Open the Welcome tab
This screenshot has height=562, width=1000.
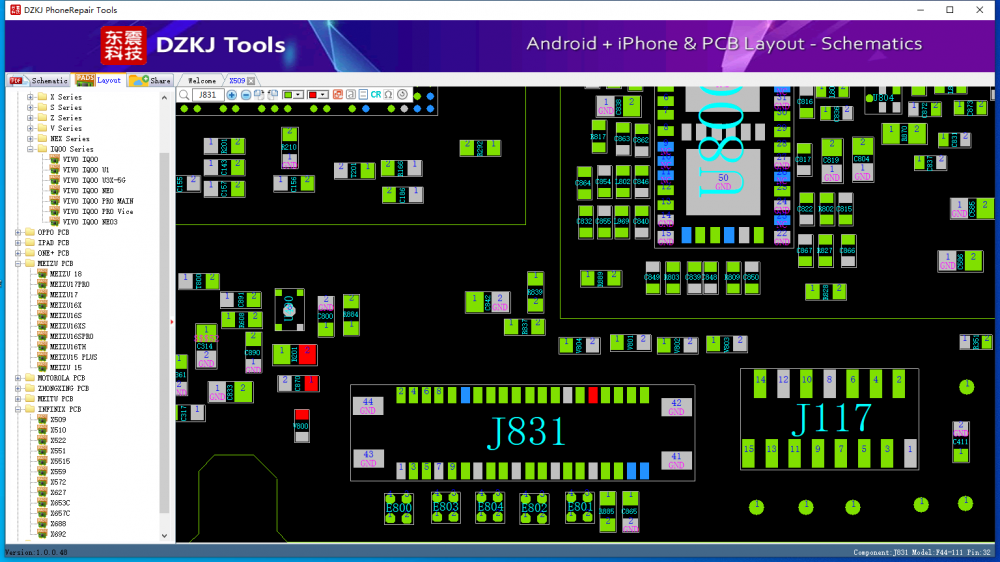pos(201,80)
